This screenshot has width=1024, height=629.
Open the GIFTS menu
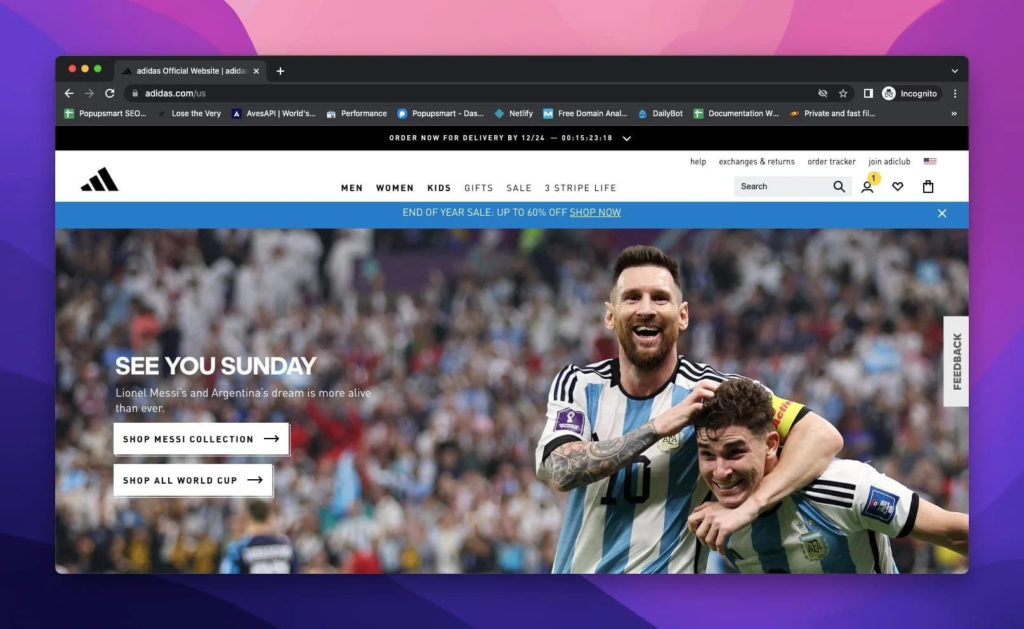coord(479,188)
